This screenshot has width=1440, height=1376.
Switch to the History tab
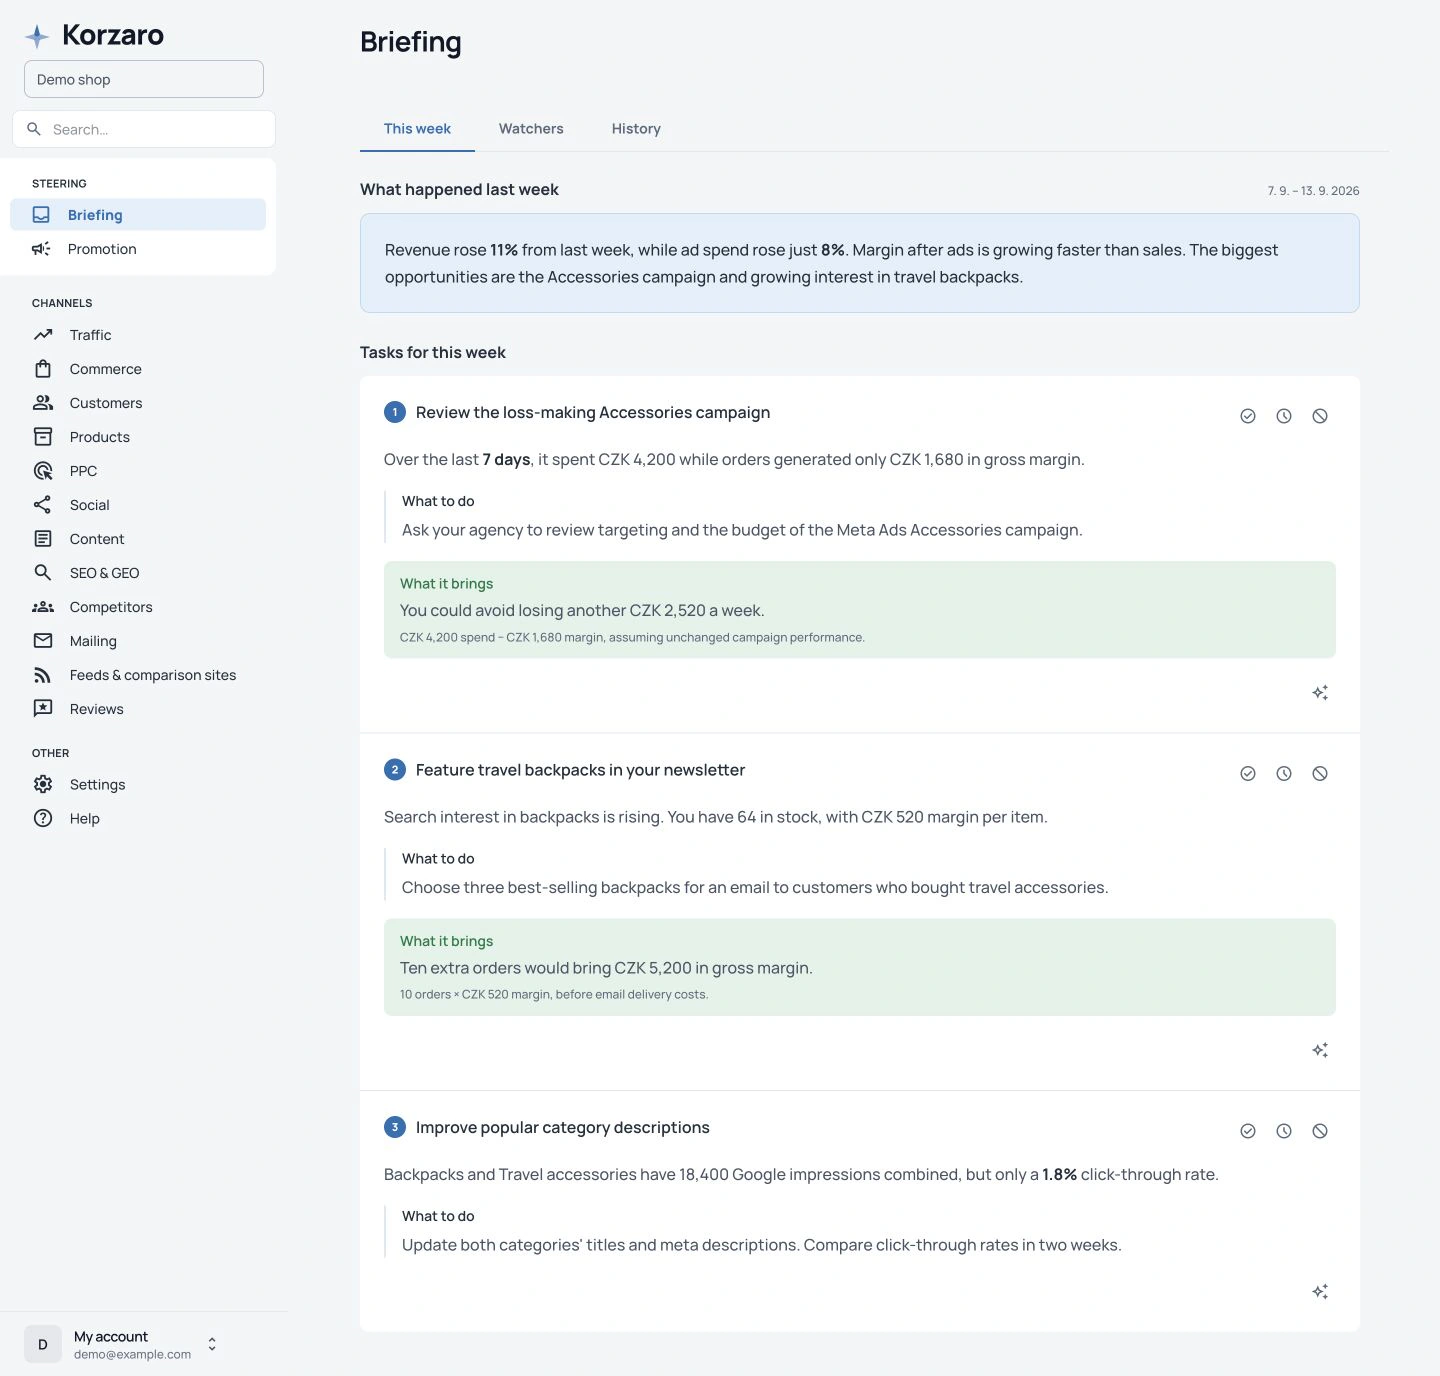click(636, 129)
